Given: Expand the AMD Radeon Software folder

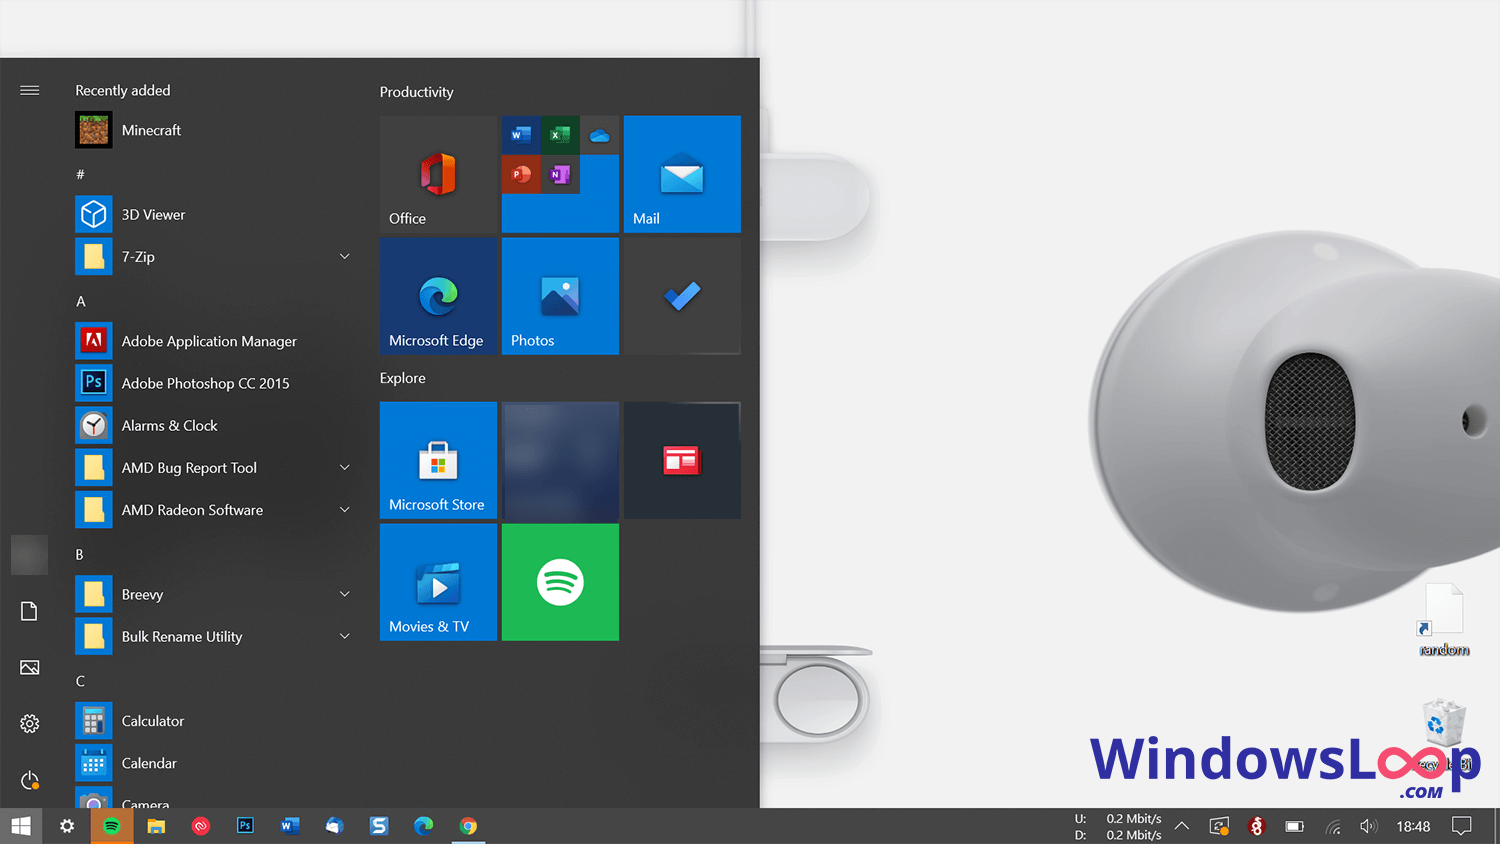Looking at the screenshot, I should coord(344,510).
